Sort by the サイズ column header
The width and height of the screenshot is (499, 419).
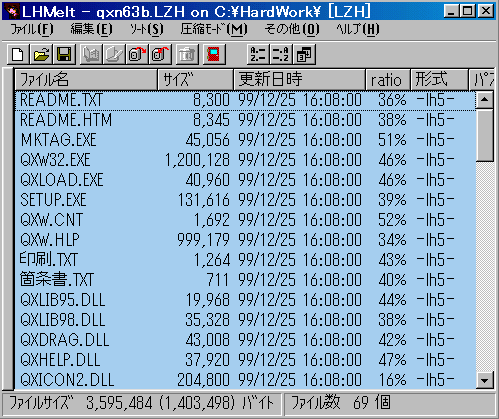click(196, 80)
